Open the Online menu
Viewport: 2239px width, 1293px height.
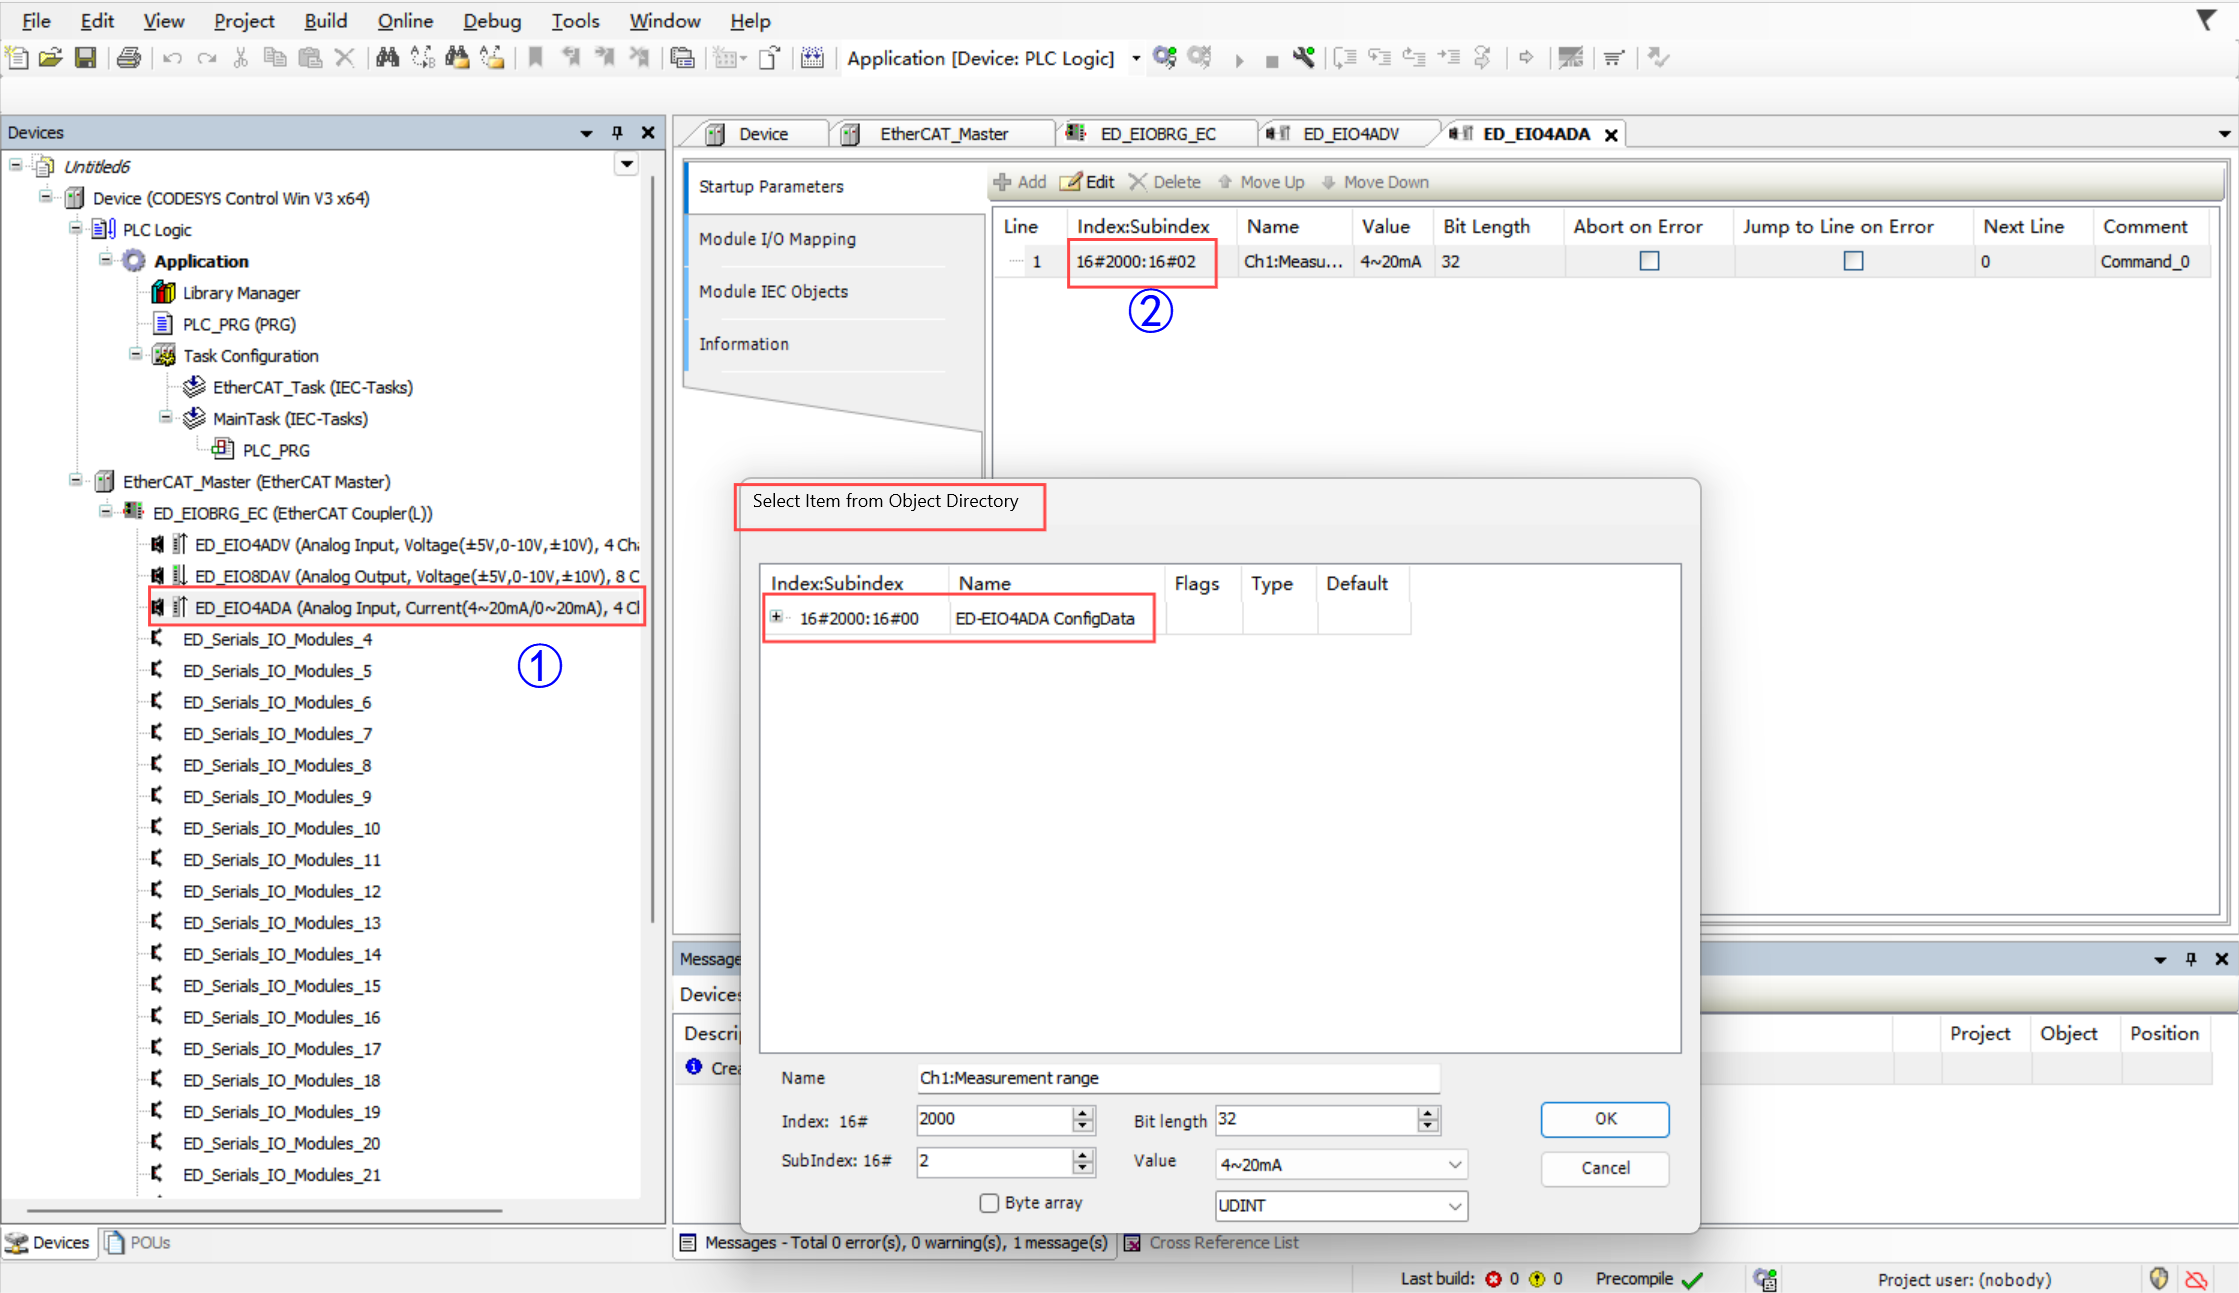(404, 21)
